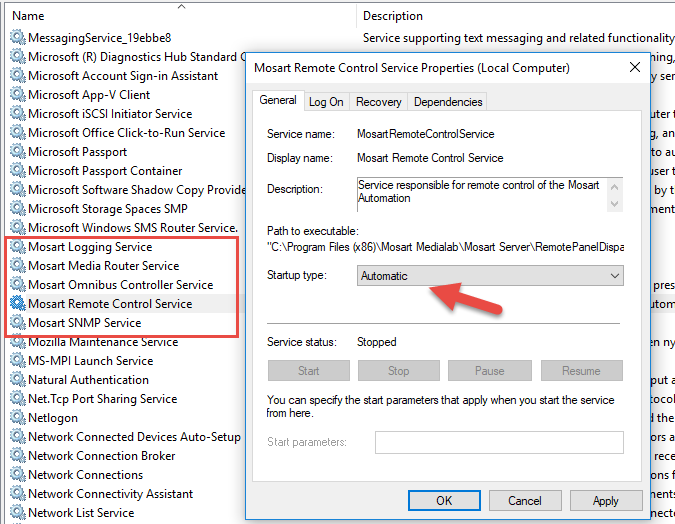Select Mosart Remote Control Service in list

(x=110, y=304)
